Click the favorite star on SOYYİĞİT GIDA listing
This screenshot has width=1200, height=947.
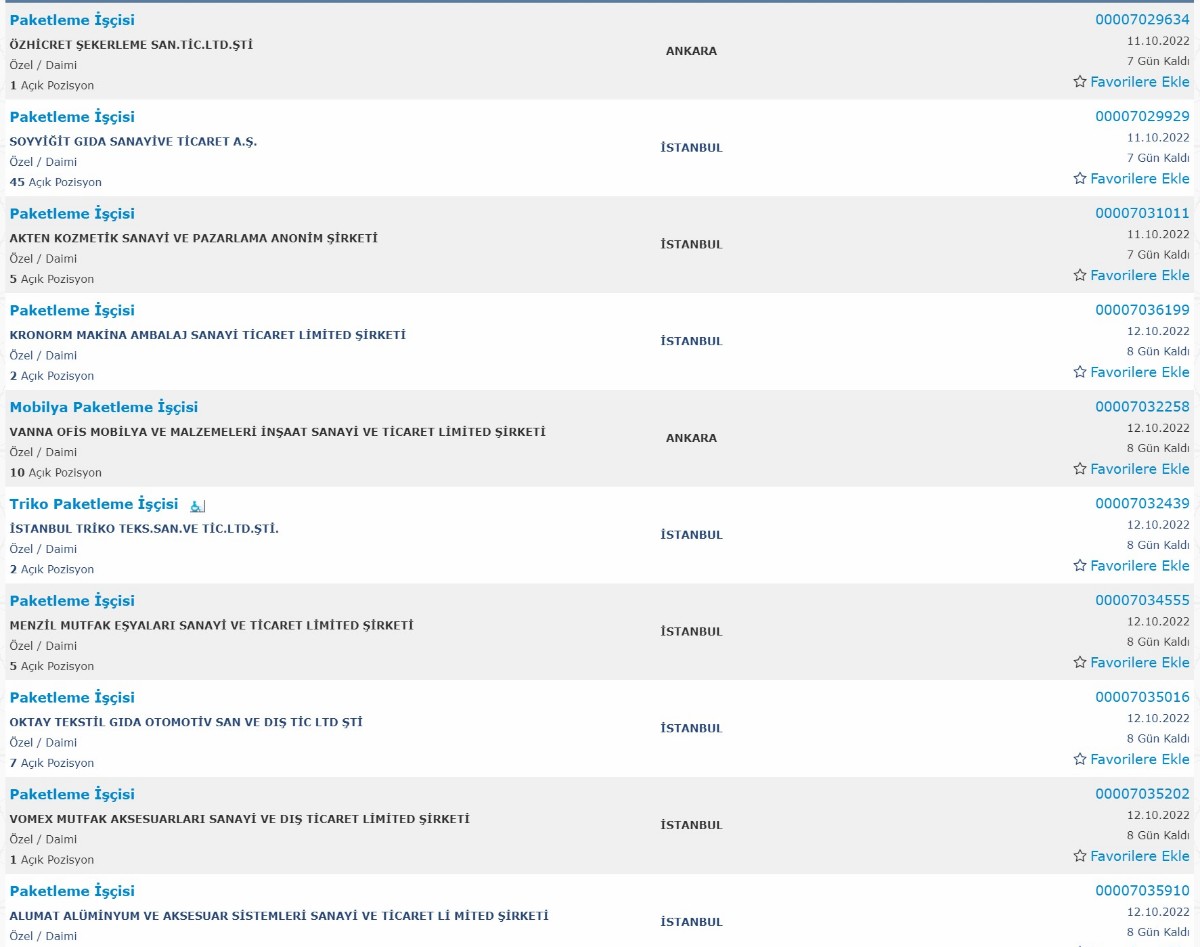point(1079,179)
